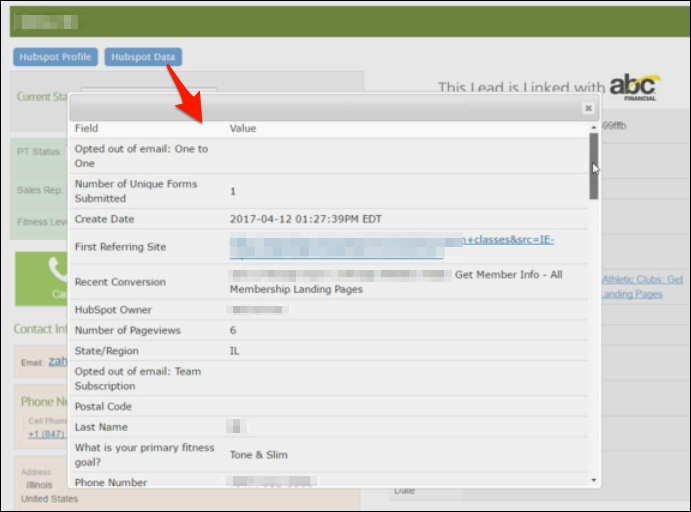Viewport: 691px width, 512px height.
Task: Click the First Referring Site label
Action: pyautogui.click(x=120, y=247)
